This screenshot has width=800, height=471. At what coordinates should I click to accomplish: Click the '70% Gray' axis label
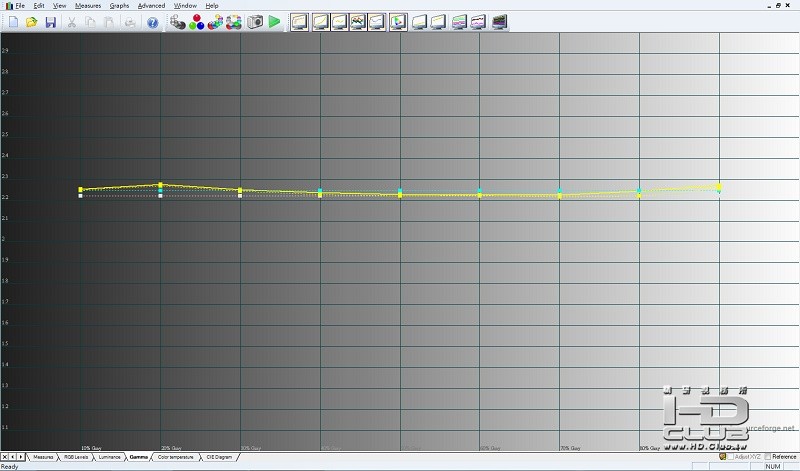coord(570,448)
